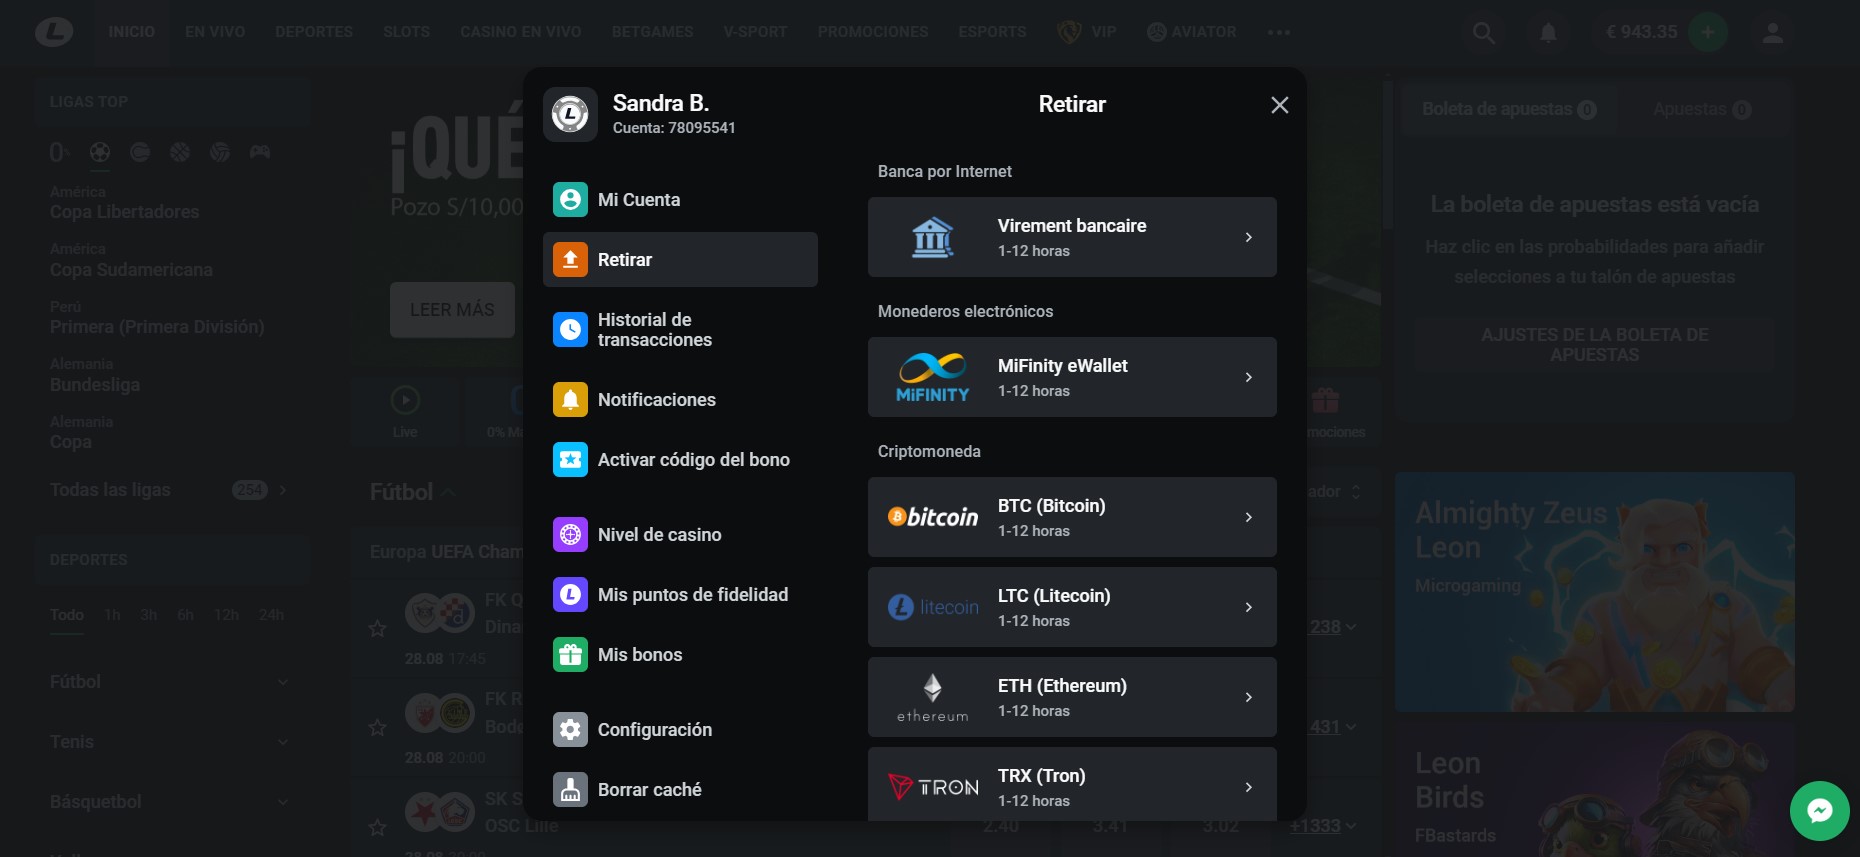1860x857 pixels.
Task: Click the bitcoin logo
Action: click(933, 517)
